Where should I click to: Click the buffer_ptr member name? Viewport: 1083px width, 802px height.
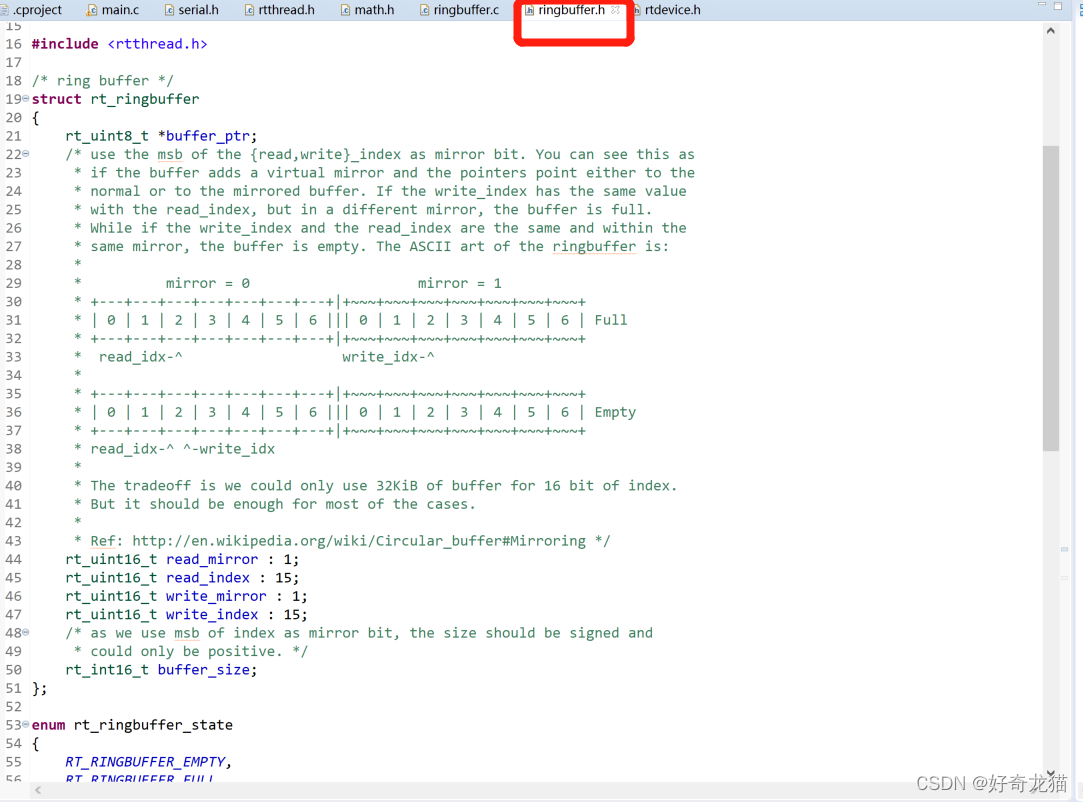(208, 136)
